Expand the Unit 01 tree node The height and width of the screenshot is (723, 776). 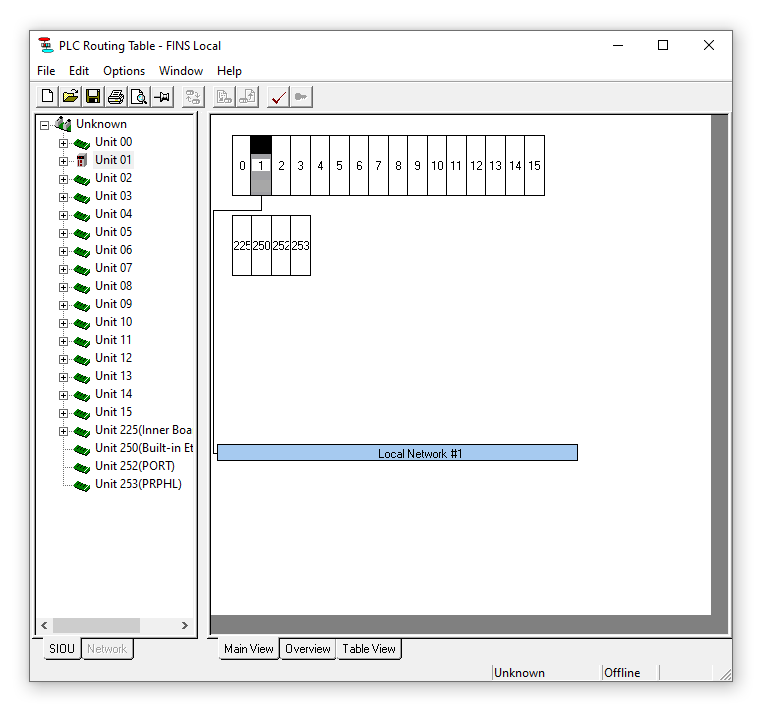click(x=63, y=161)
